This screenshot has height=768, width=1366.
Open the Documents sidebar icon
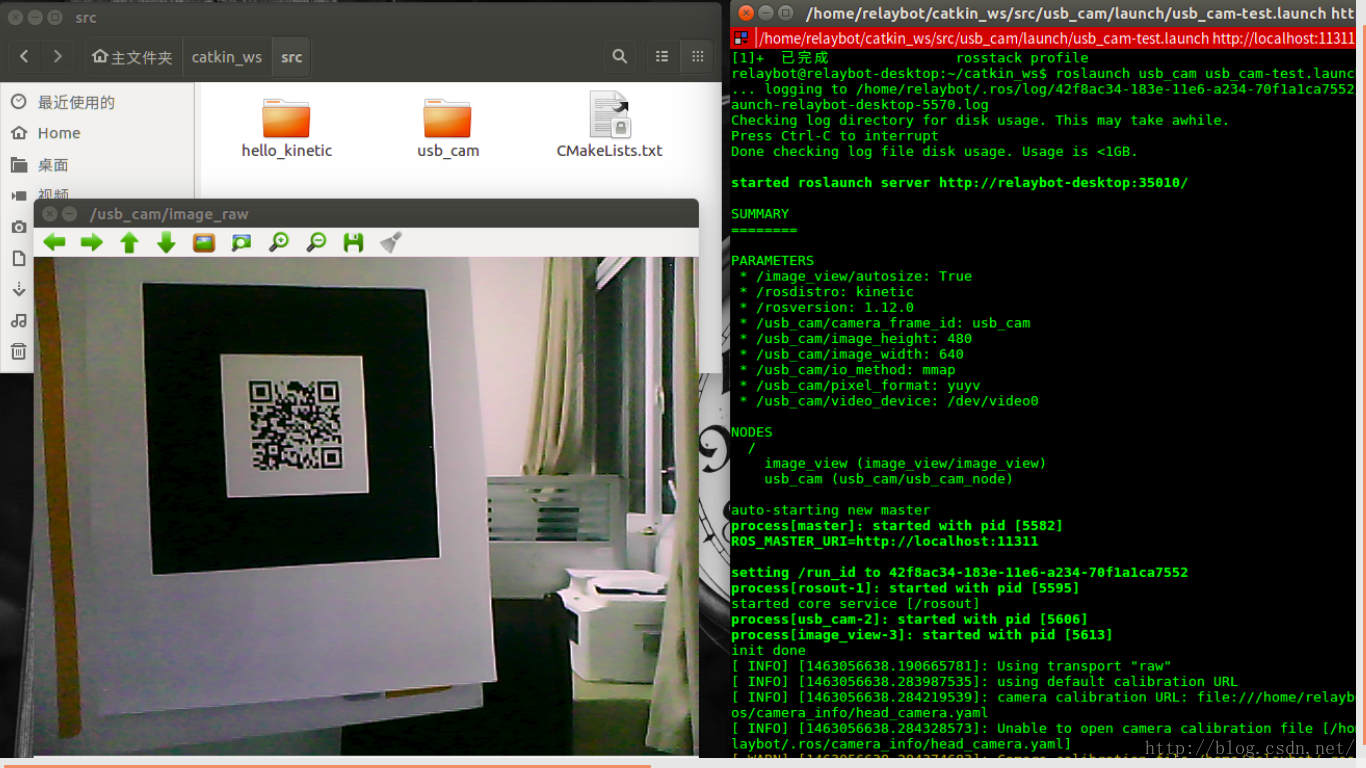[x=18, y=258]
